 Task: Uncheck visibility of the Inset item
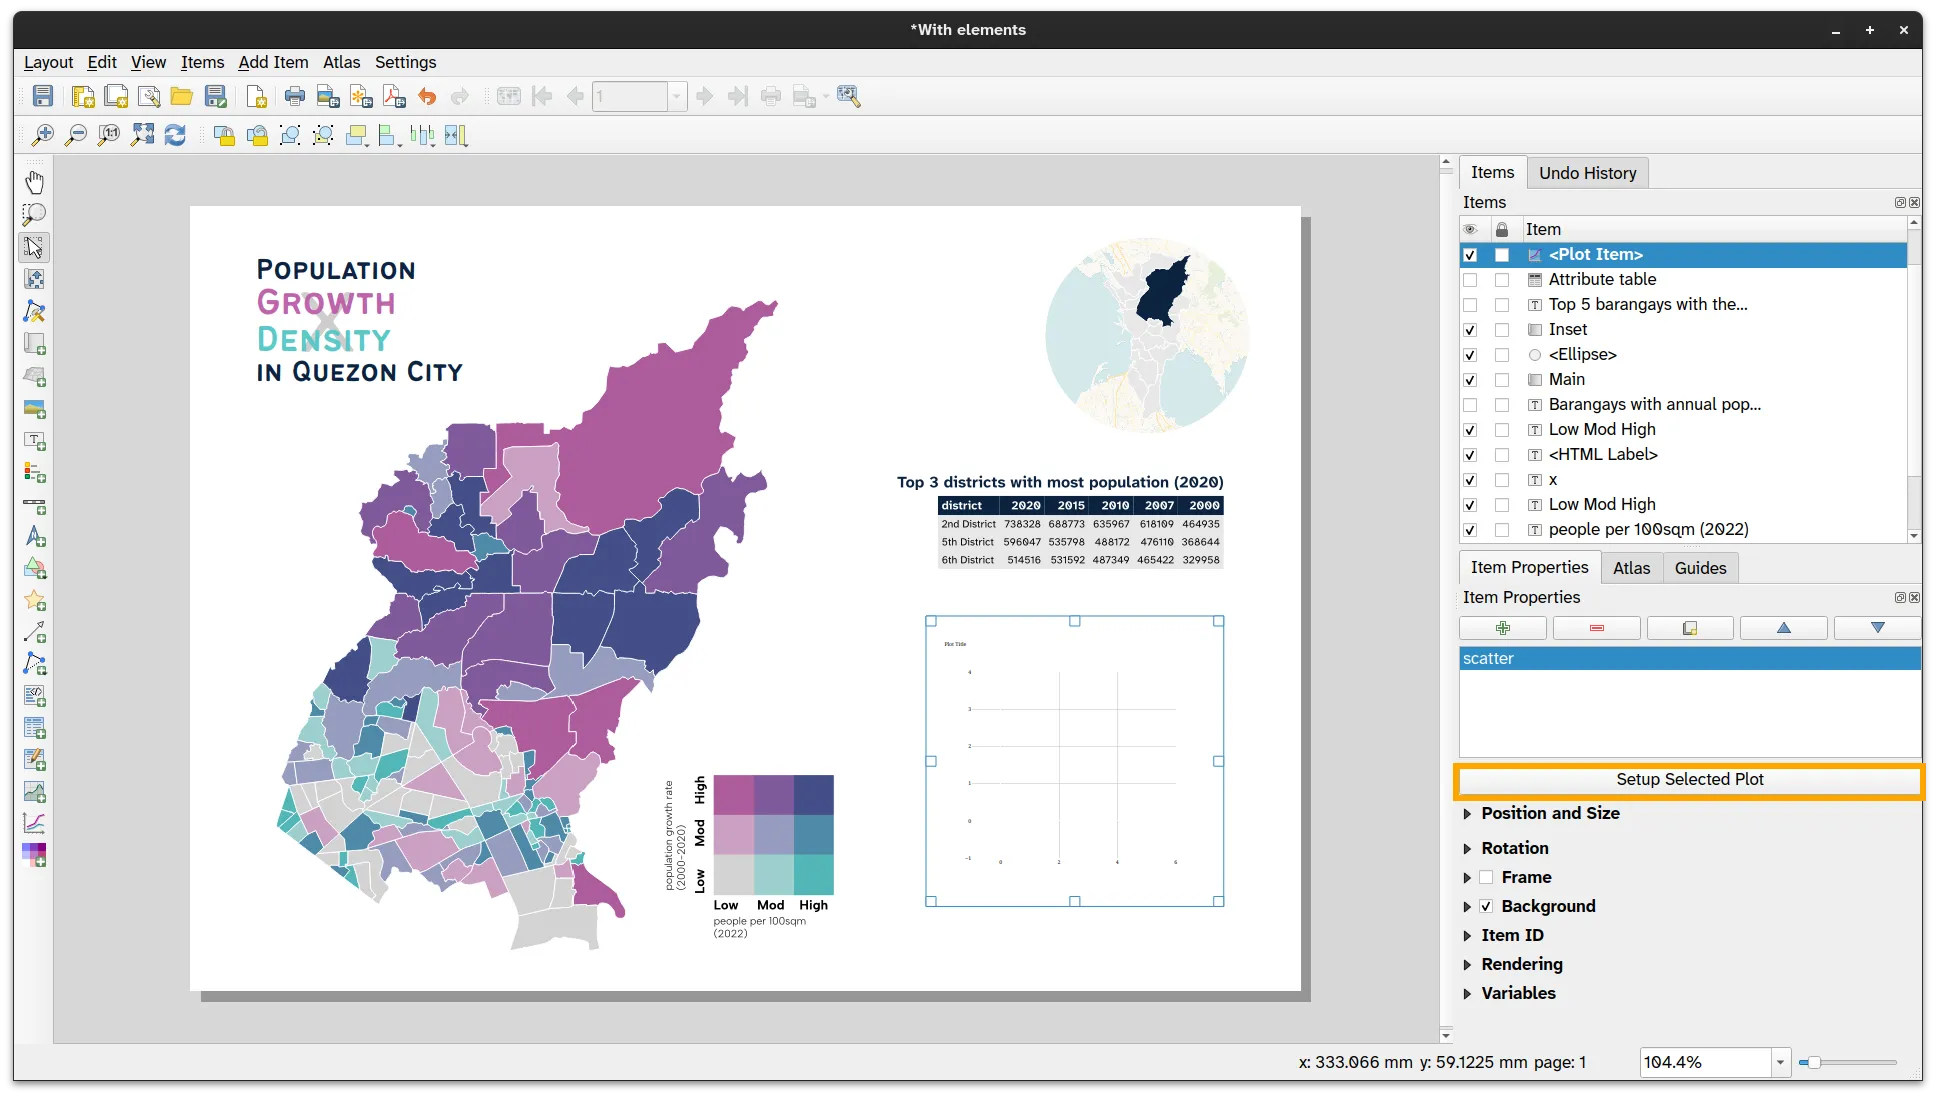pyautogui.click(x=1470, y=330)
